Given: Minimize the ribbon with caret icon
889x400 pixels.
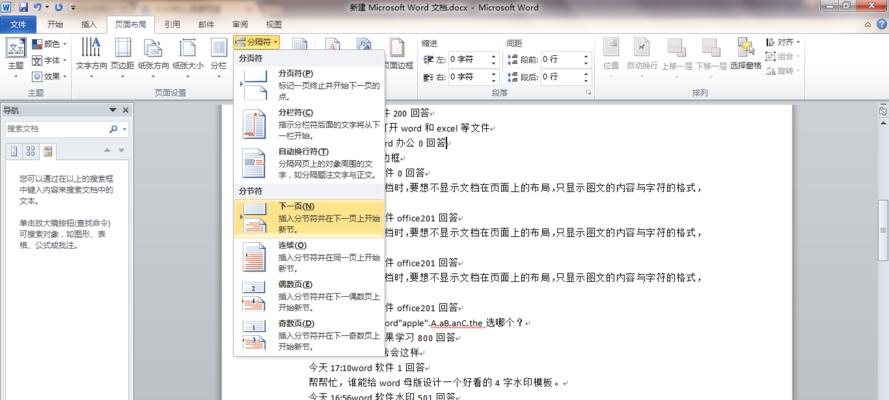Looking at the screenshot, I should [868, 25].
